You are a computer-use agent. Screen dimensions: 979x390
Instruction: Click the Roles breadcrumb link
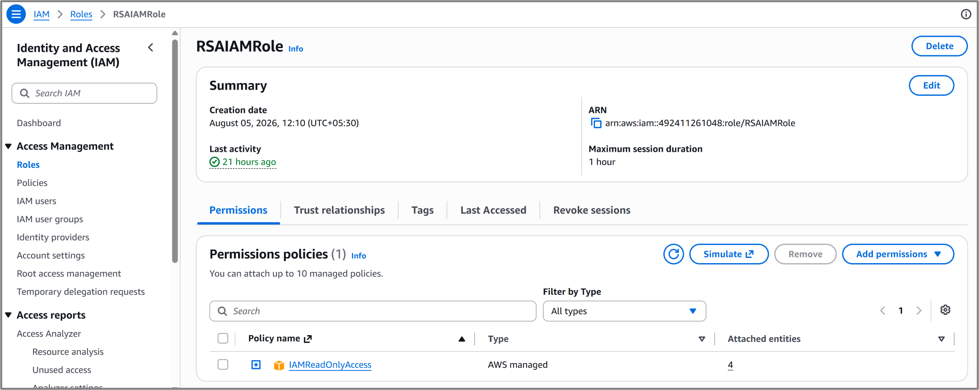pos(81,14)
